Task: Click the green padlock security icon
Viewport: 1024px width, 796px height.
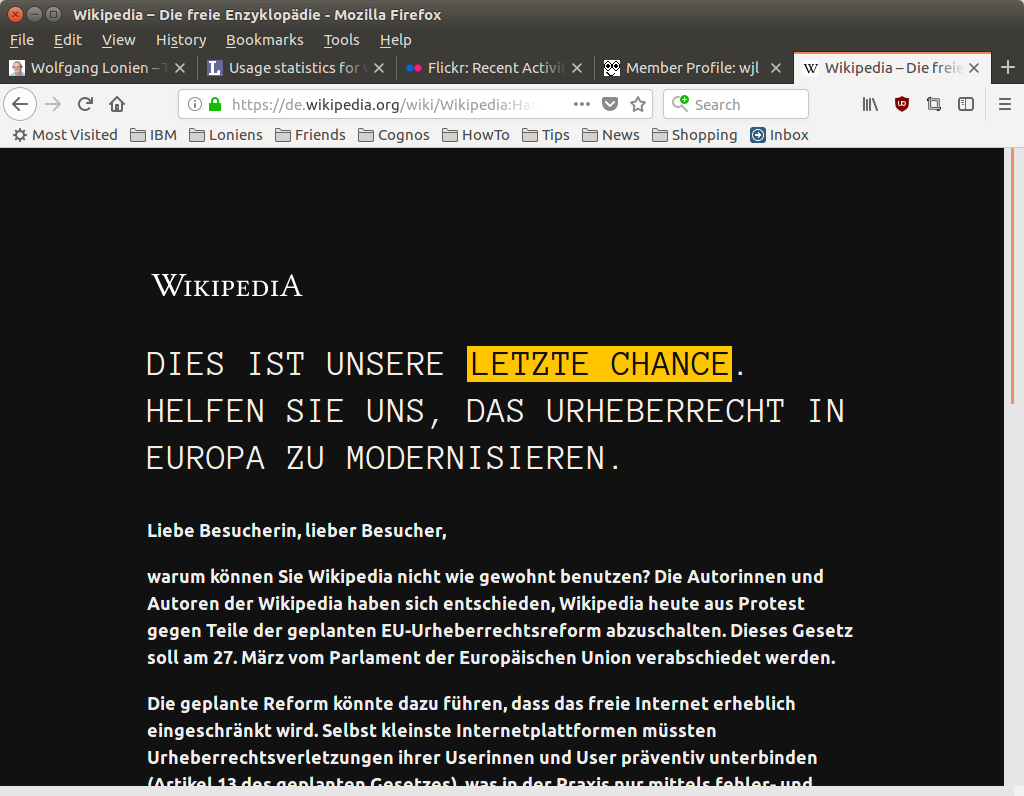Action: (x=215, y=104)
